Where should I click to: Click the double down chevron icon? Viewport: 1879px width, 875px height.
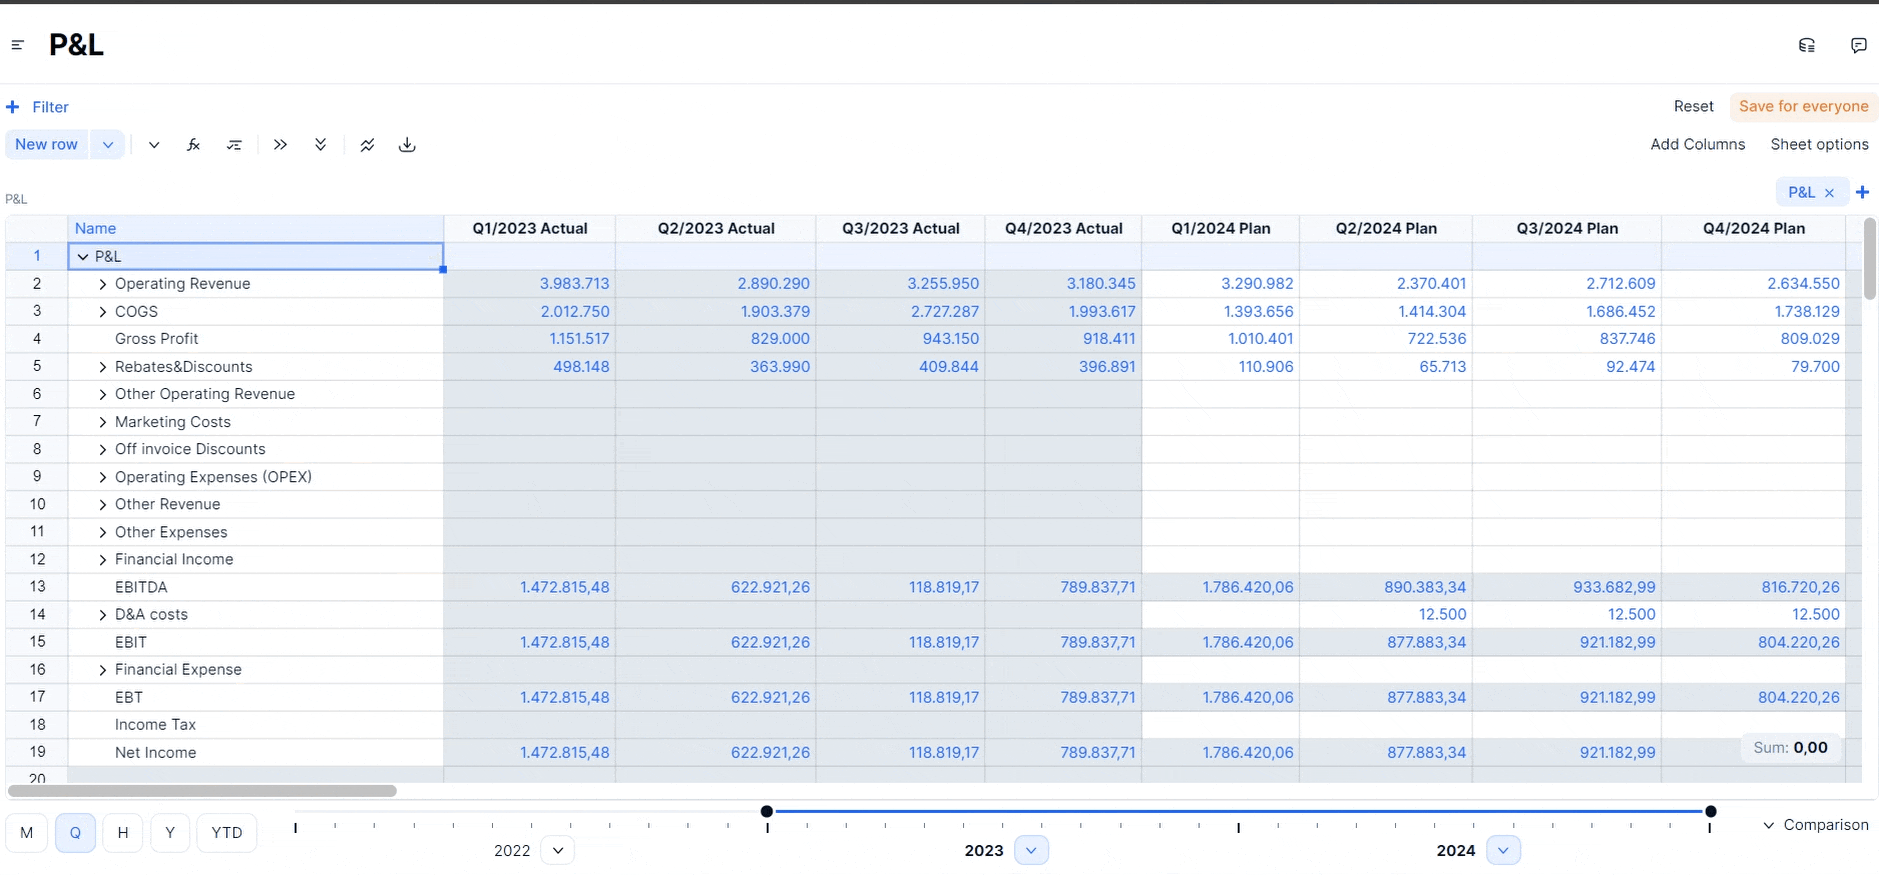320,145
